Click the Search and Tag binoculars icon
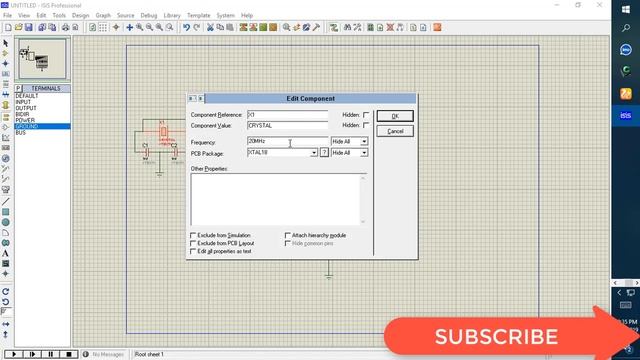This screenshot has width=640, height=360. (347, 27)
